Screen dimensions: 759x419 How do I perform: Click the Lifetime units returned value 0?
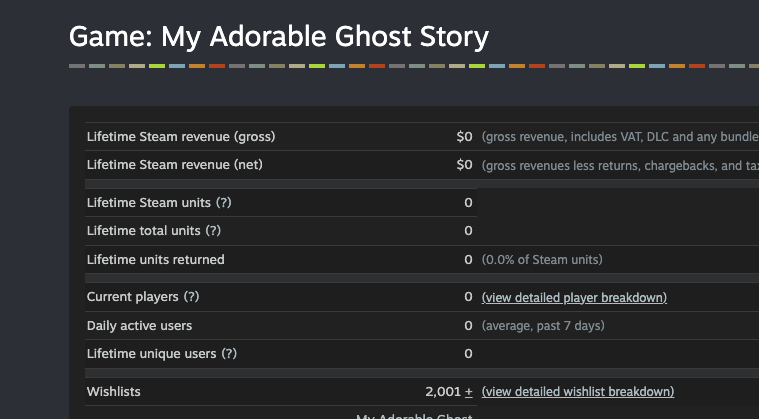pos(468,259)
